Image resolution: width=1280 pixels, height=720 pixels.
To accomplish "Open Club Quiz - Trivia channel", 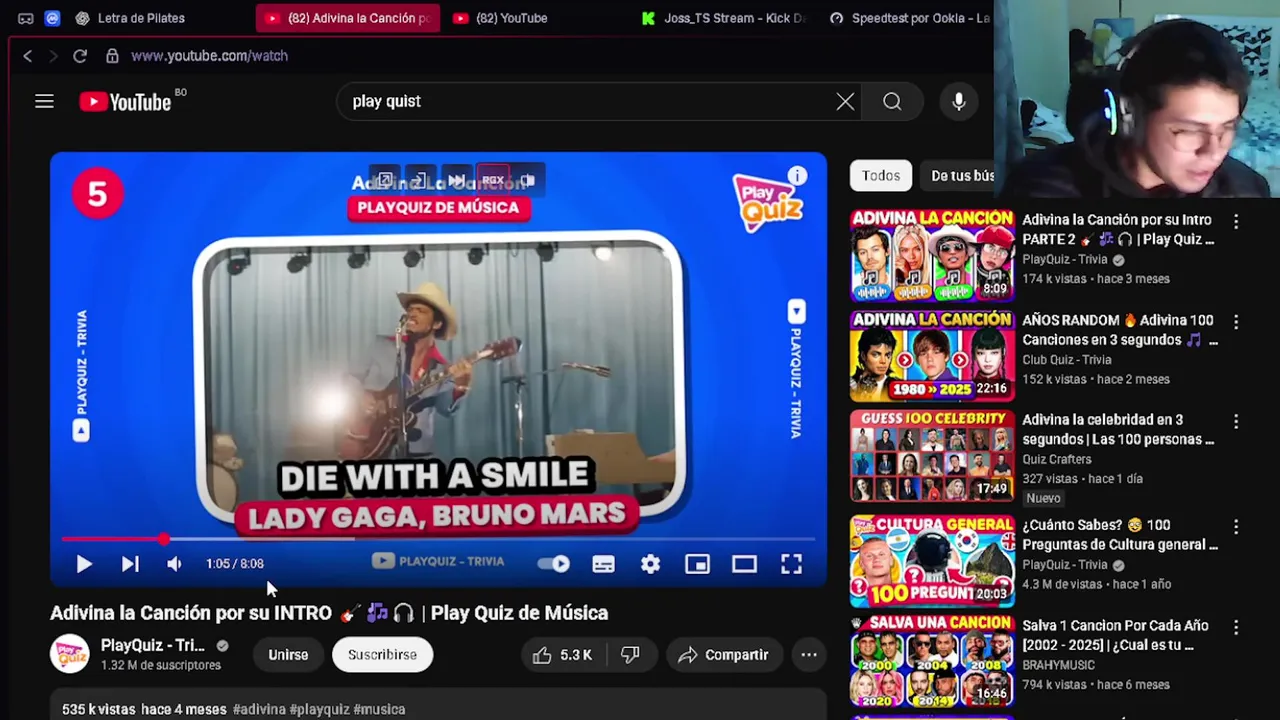I will (1066, 360).
